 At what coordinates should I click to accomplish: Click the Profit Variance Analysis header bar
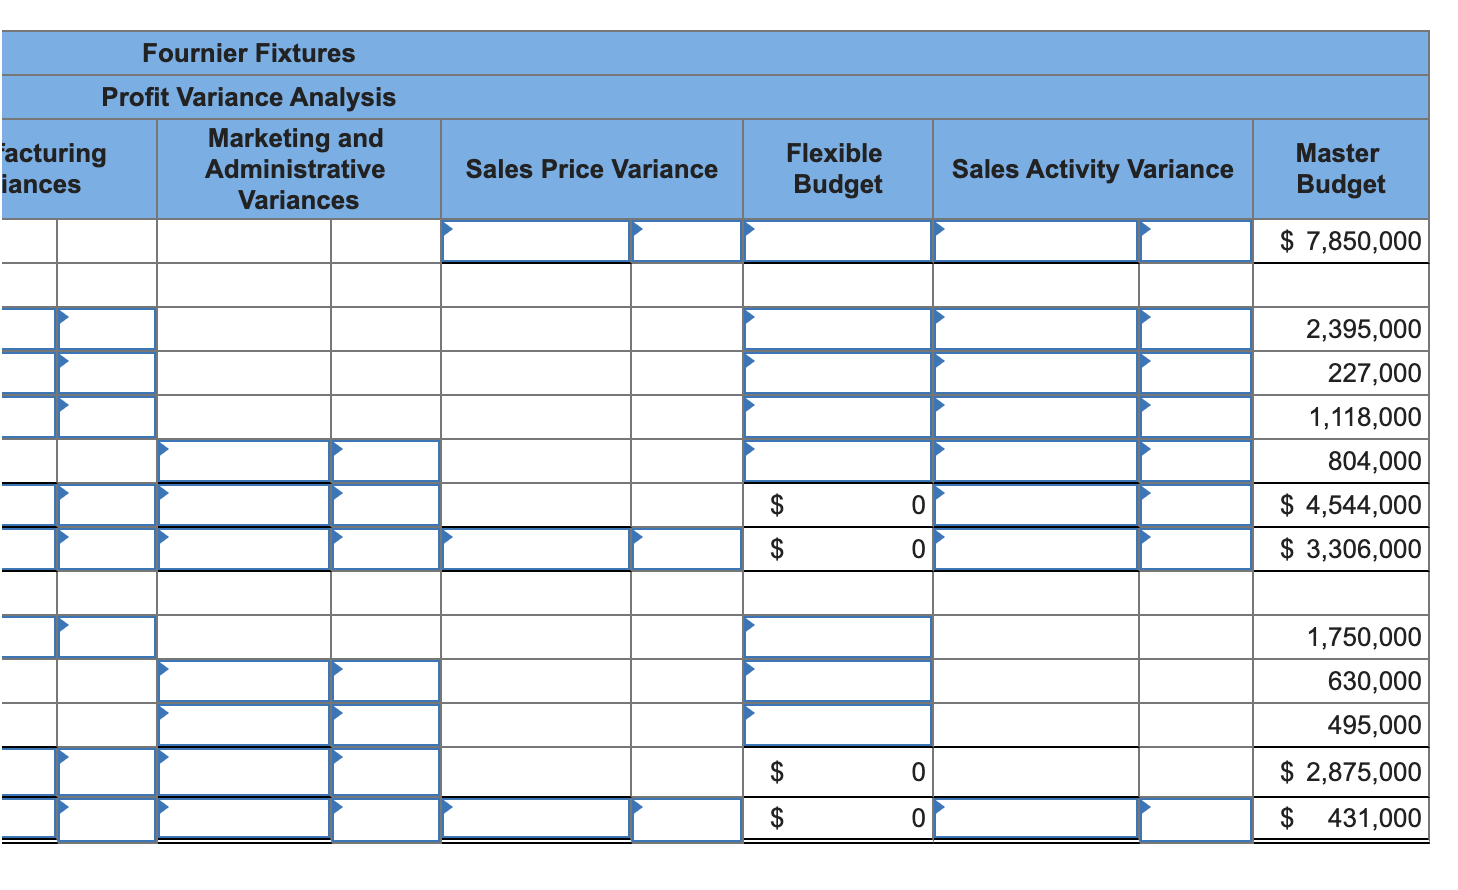[248, 97]
